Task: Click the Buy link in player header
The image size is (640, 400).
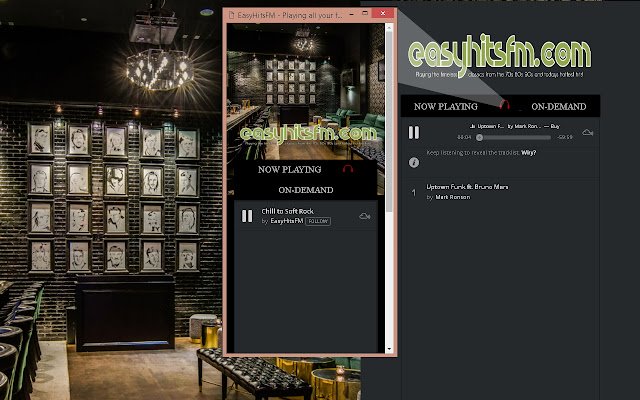Action: [555, 127]
